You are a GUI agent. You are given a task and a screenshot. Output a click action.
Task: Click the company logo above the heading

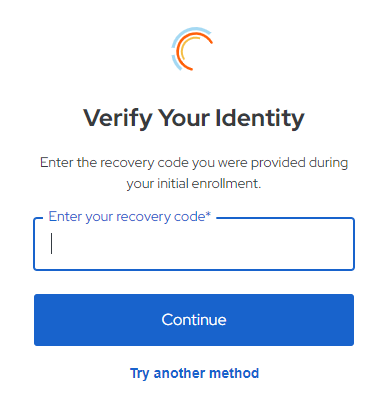pos(192,49)
